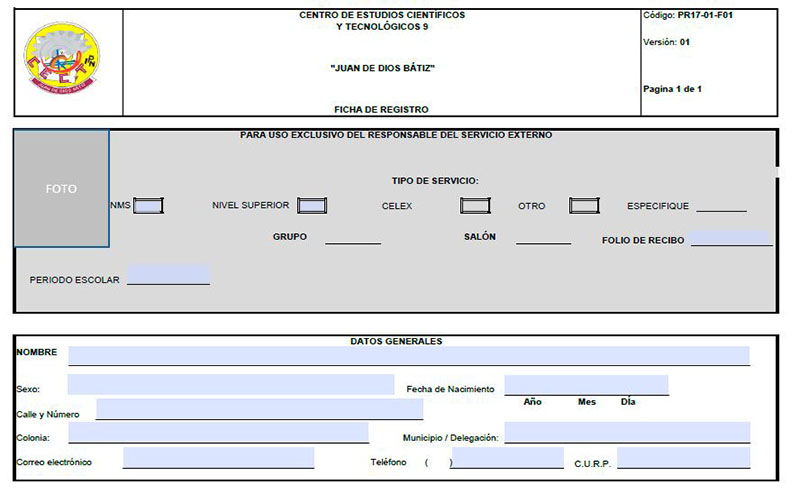The width and height of the screenshot is (800, 494).
Task: Click the C.U.R.P. input field
Action: [684, 458]
